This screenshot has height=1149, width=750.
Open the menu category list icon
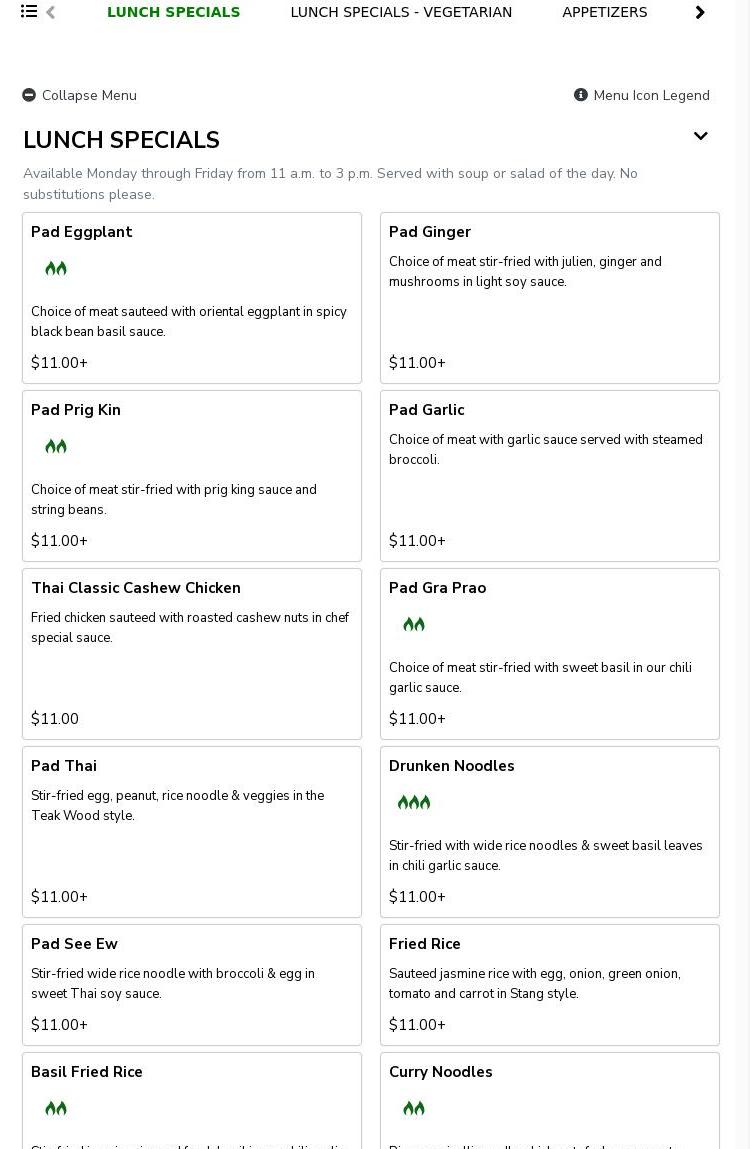coord(29,12)
